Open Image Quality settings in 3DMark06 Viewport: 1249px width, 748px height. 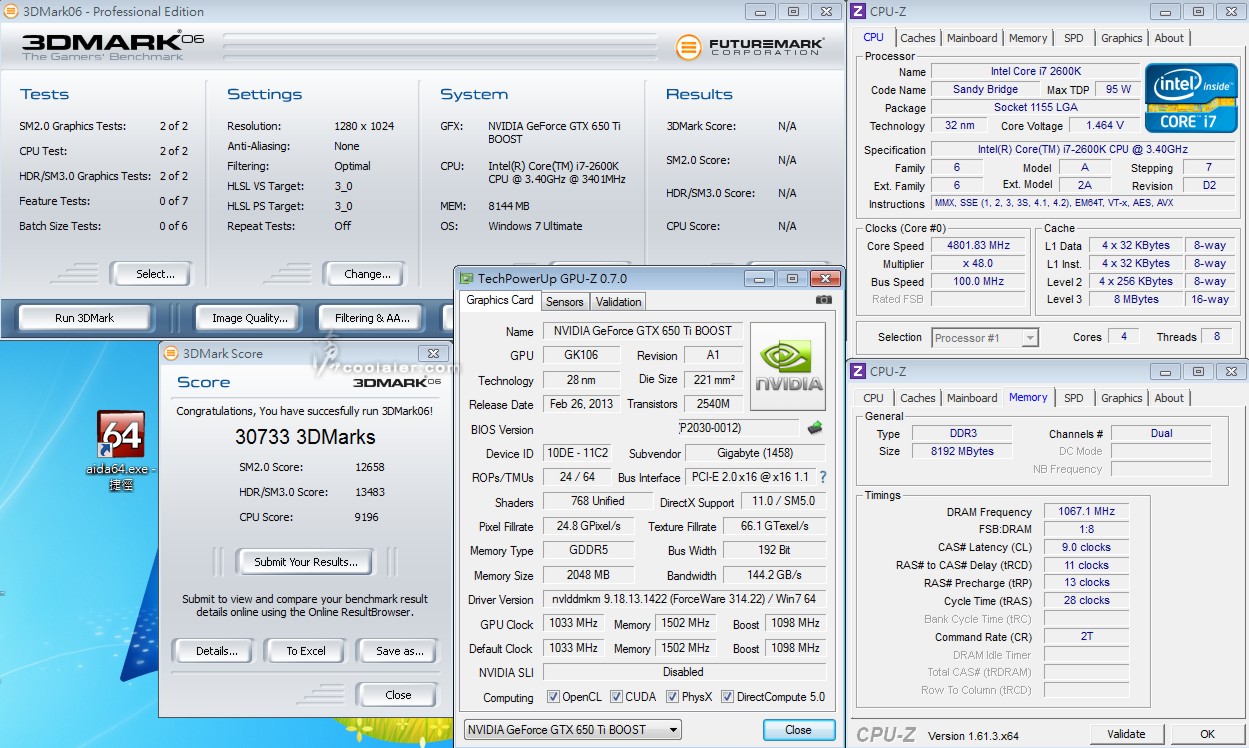[x=250, y=318]
